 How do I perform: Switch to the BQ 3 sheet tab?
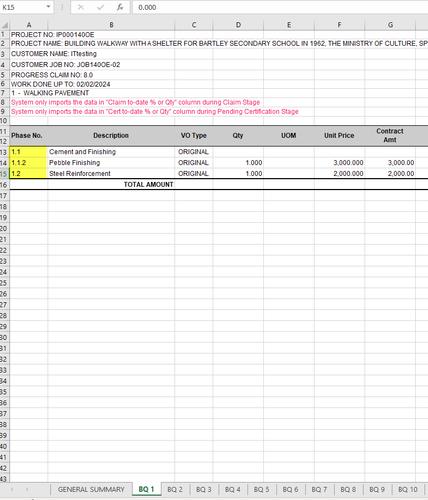(204, 489)
